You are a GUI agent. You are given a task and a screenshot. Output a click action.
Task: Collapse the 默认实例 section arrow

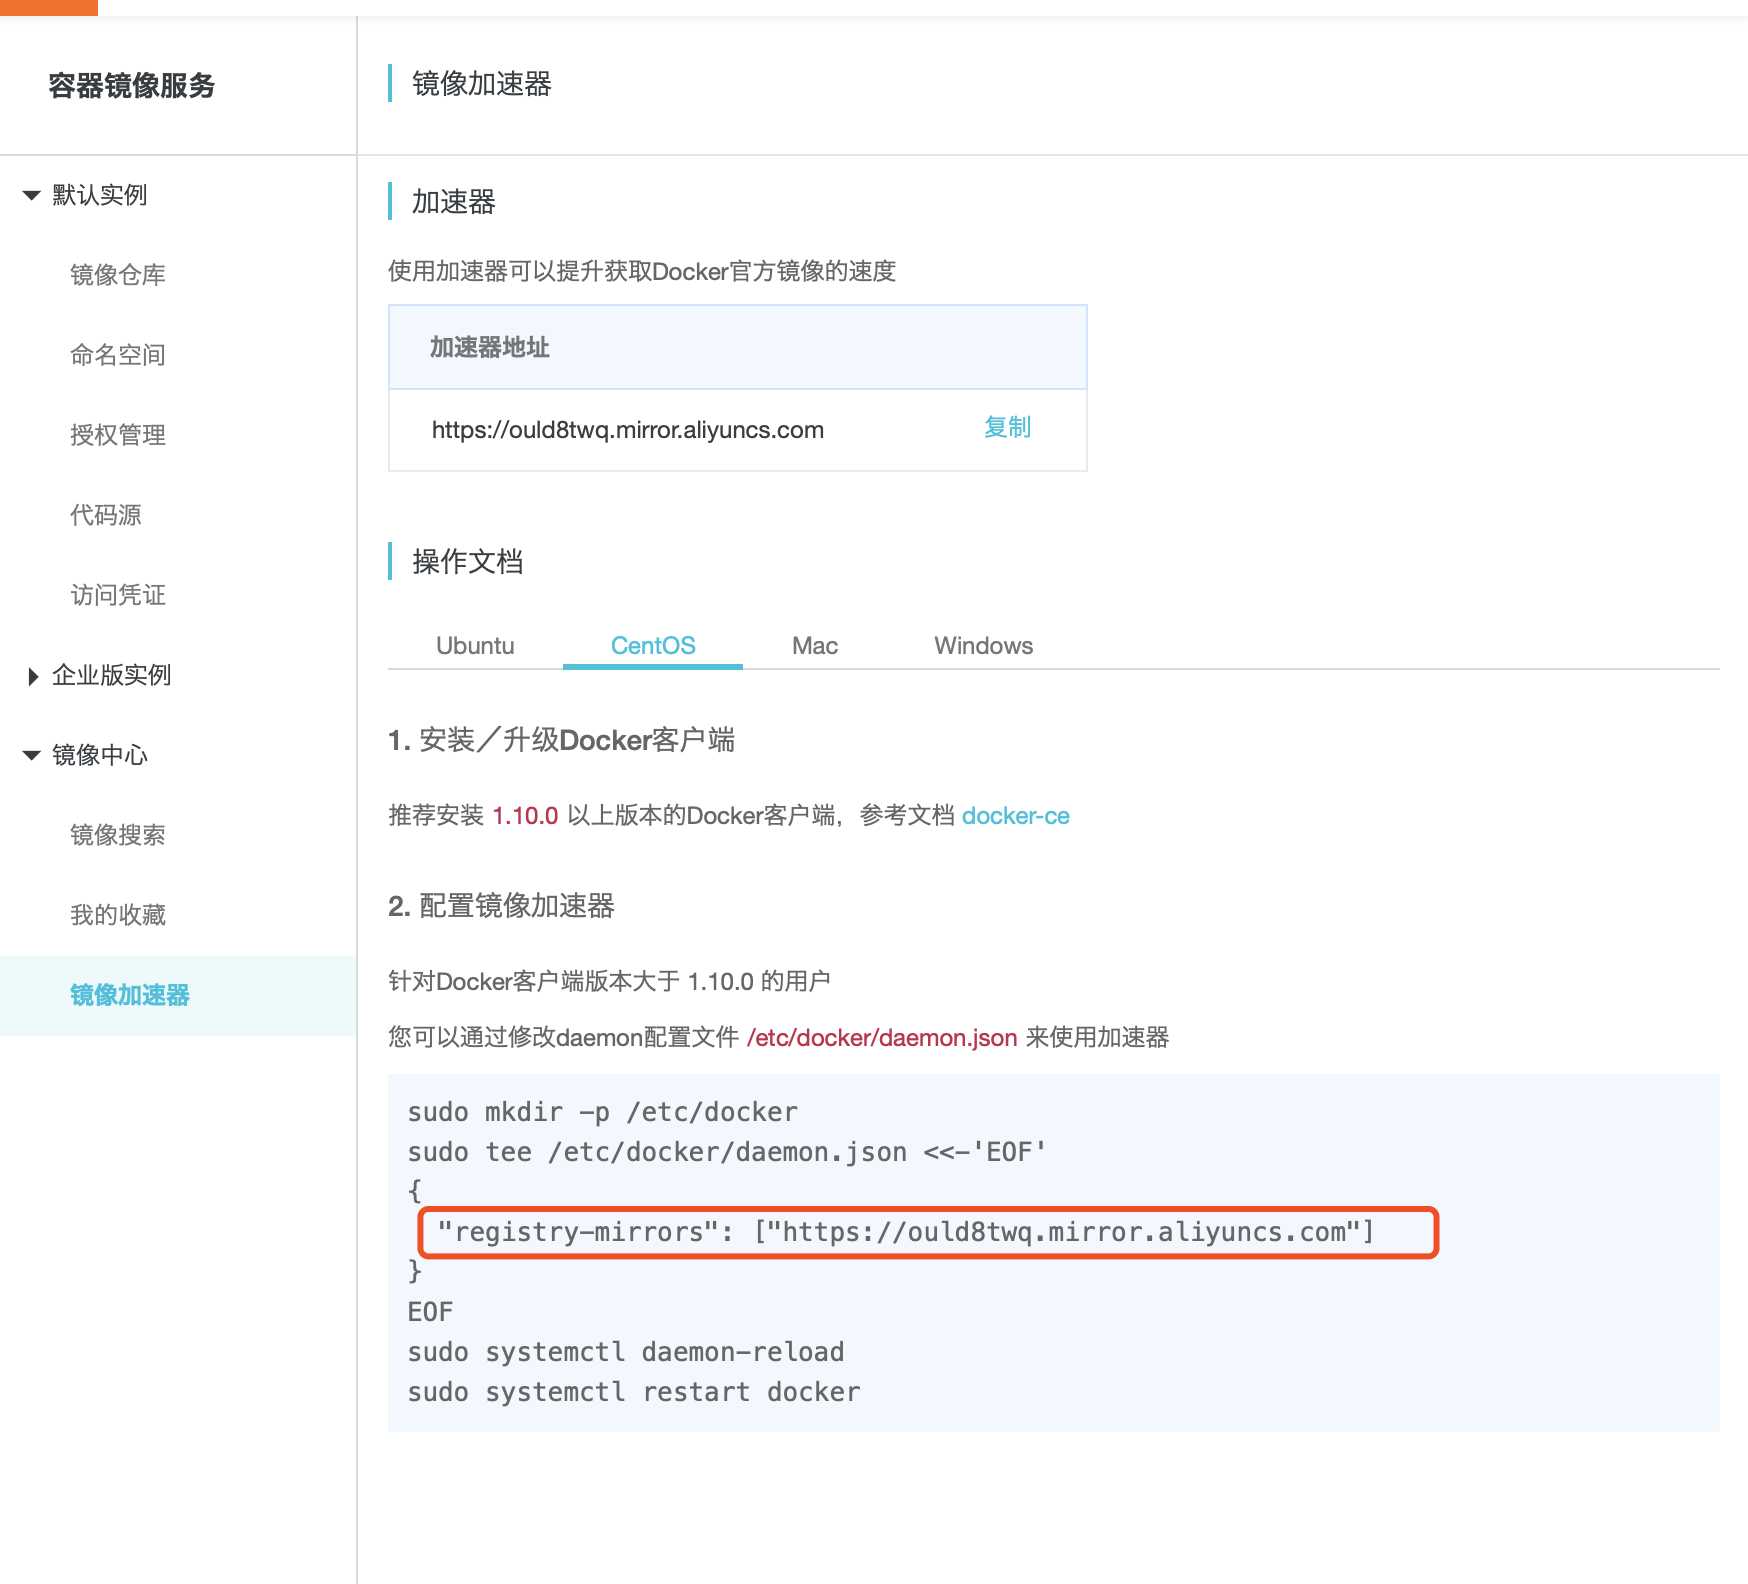tap(32, 195)
